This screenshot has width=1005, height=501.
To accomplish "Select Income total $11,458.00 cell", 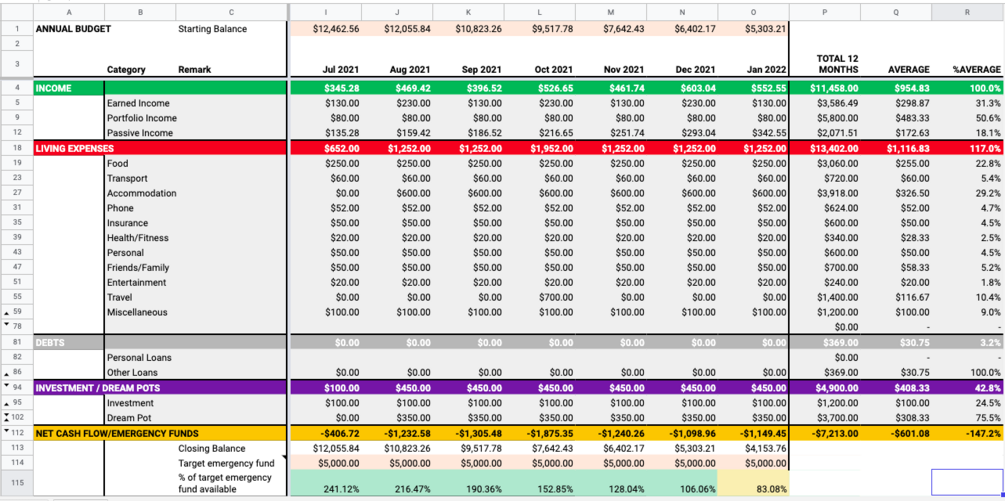I will (x=825, y=88).
